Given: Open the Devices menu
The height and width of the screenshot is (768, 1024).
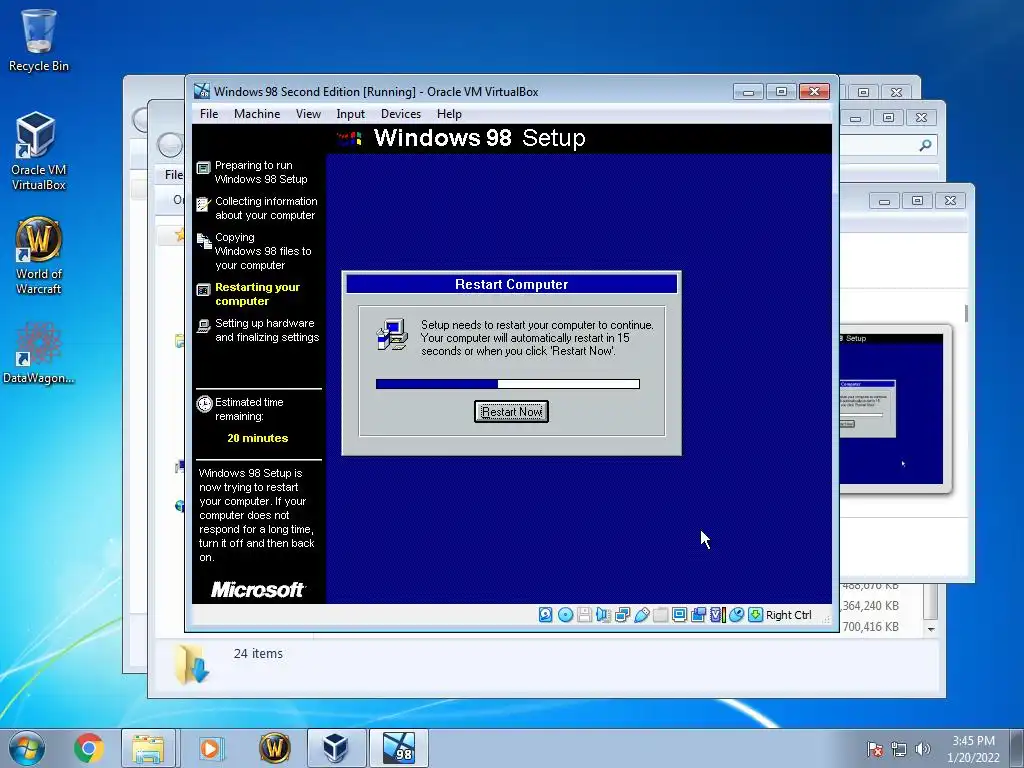Looking at the screenshot, I should click(401, 114).
